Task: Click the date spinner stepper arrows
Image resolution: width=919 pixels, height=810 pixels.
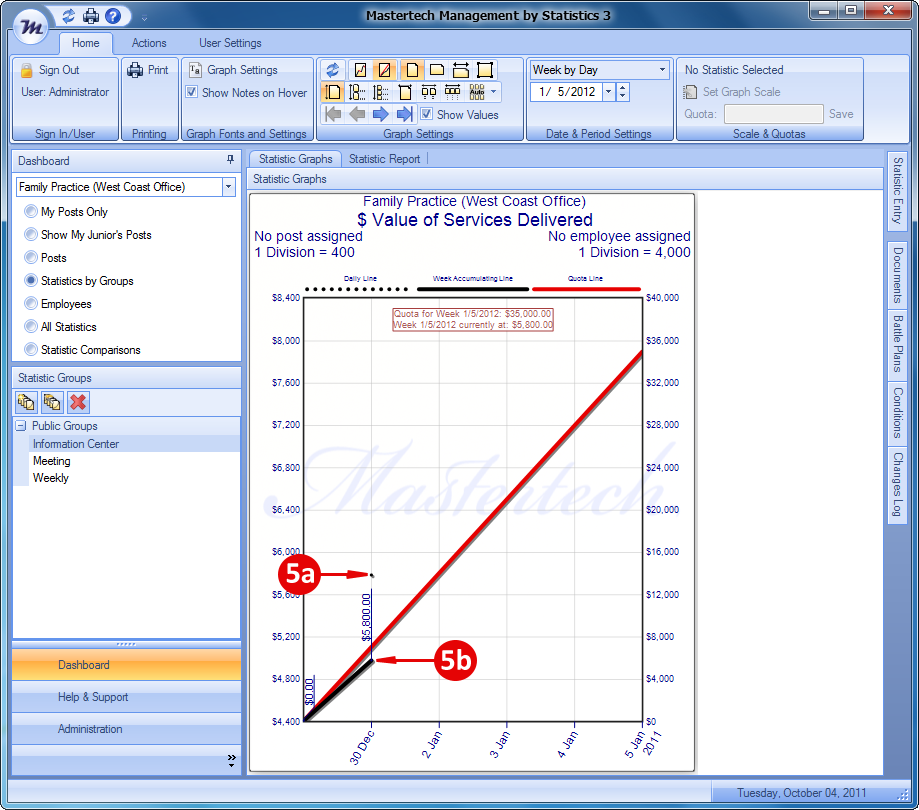Action: pos(622,91)
